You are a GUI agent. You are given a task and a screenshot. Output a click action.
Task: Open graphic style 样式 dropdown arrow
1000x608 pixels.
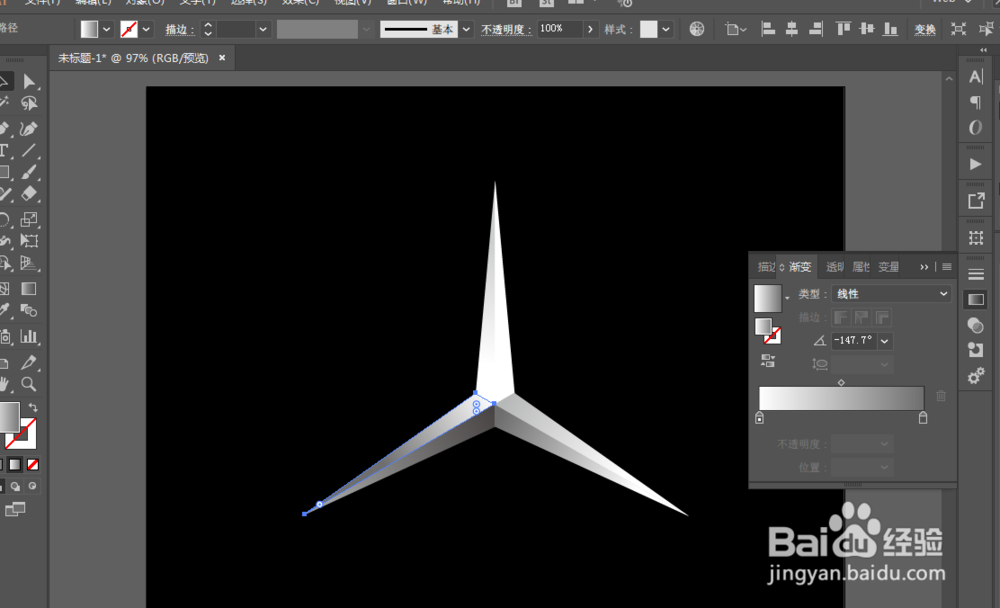point(666,29)
